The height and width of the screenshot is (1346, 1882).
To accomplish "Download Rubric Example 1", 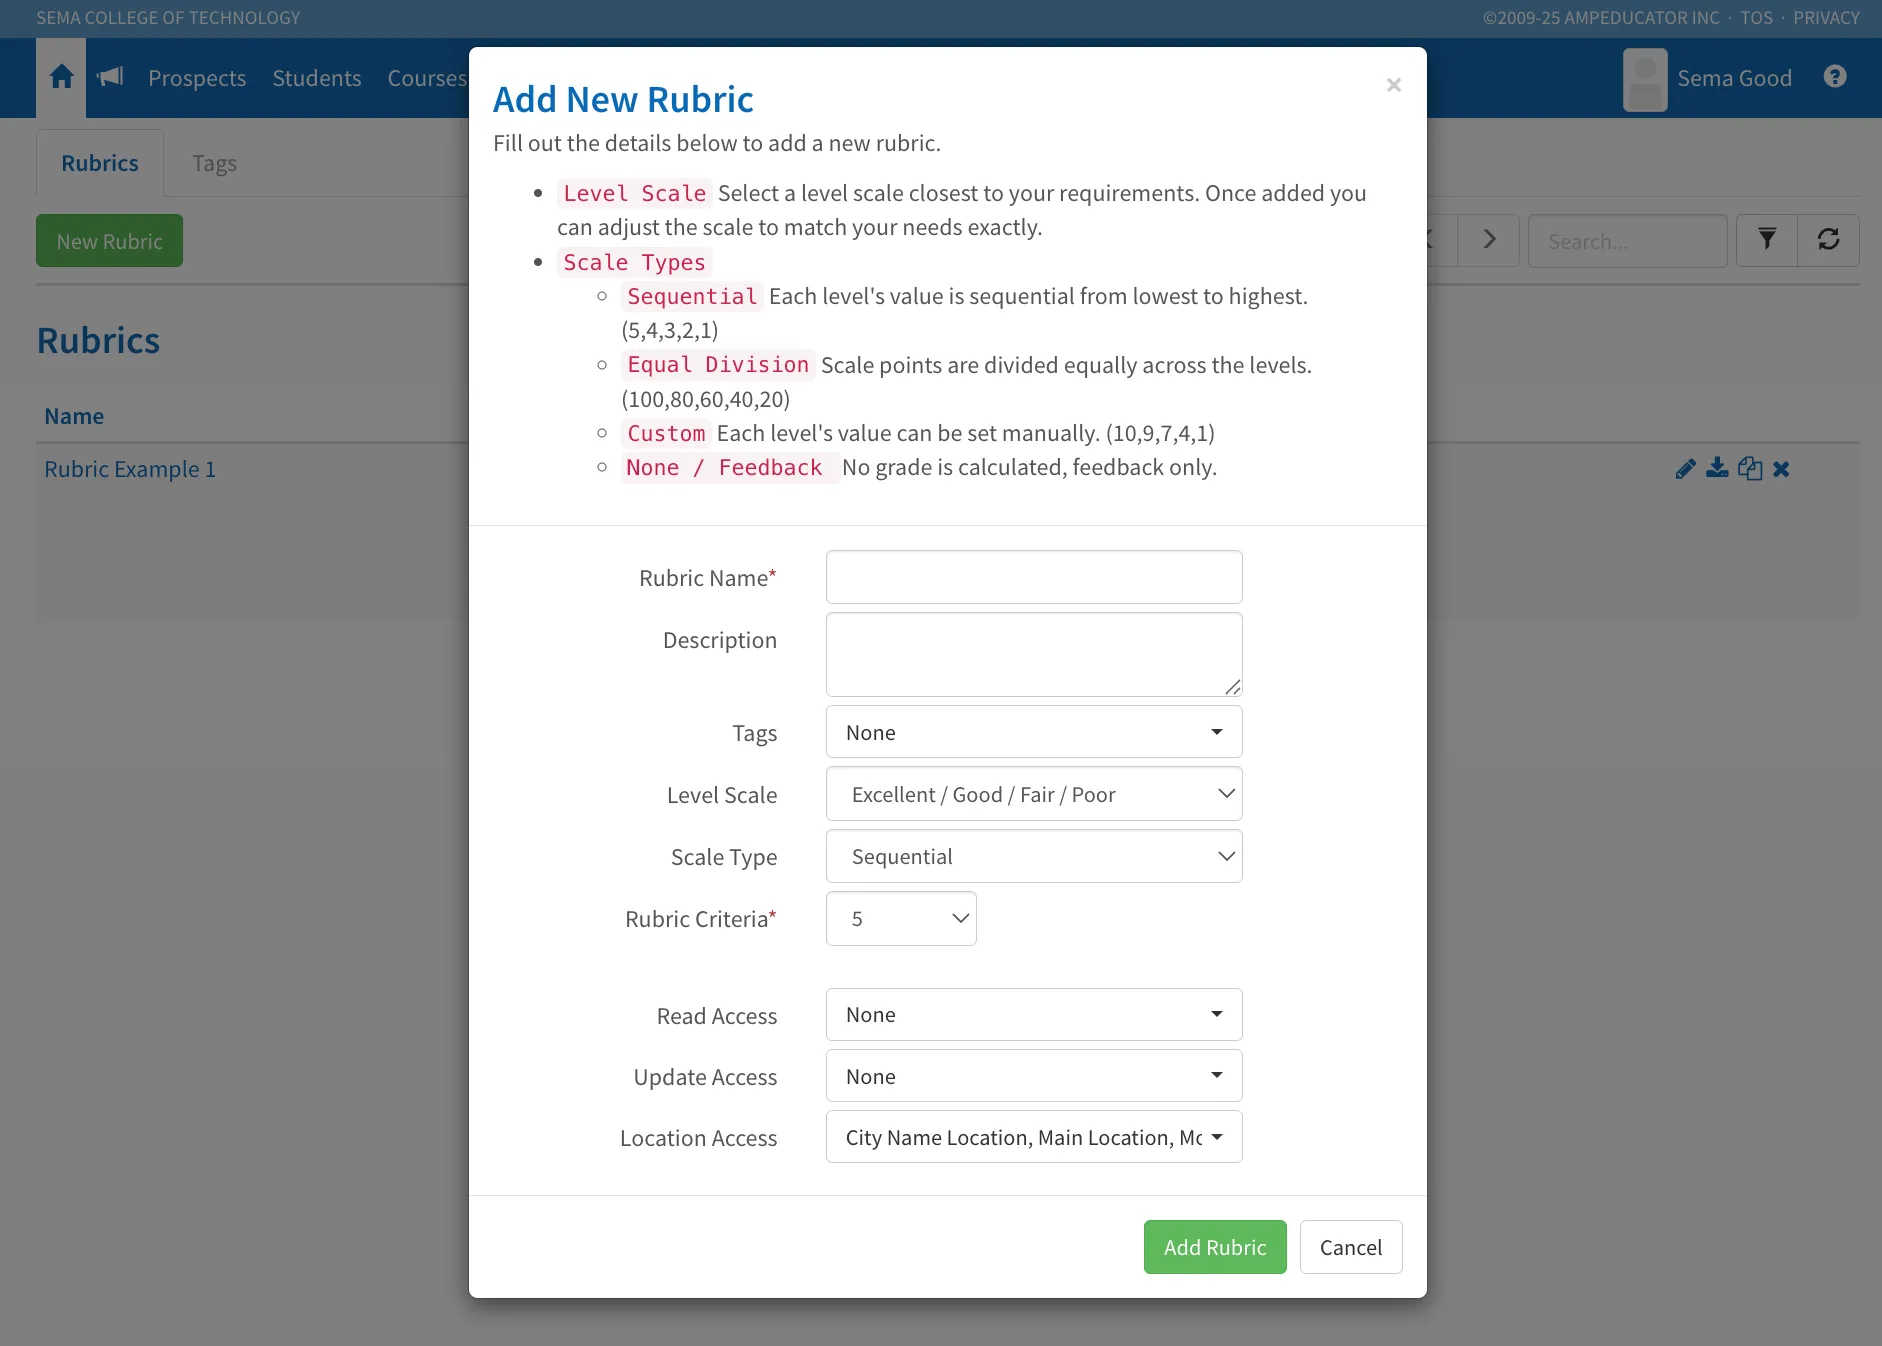I will (x=1717, y=468).
